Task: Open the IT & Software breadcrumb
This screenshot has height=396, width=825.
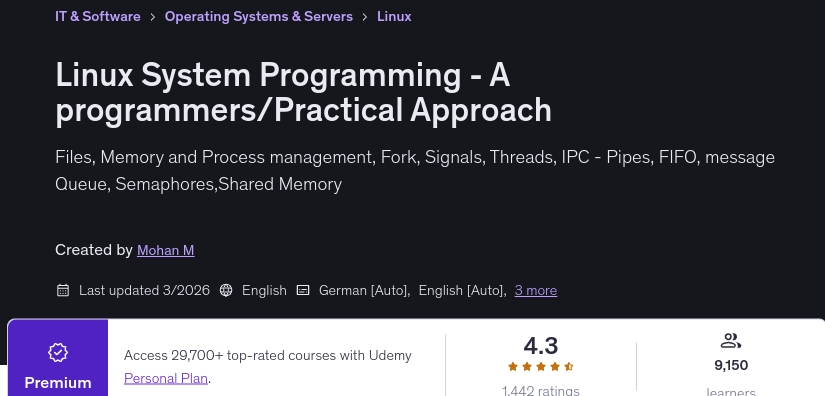Action: [x=98, y=16]
